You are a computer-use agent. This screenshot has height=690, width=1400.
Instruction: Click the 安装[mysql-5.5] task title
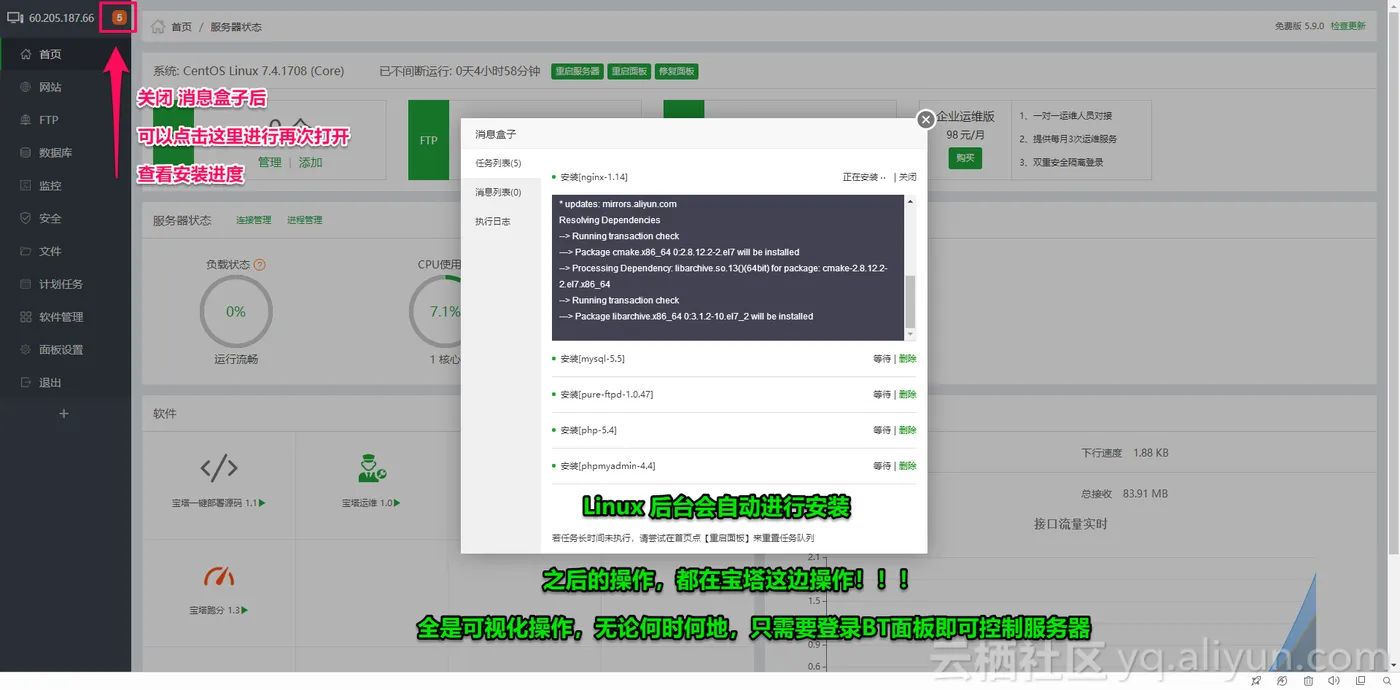pos(592,359)
